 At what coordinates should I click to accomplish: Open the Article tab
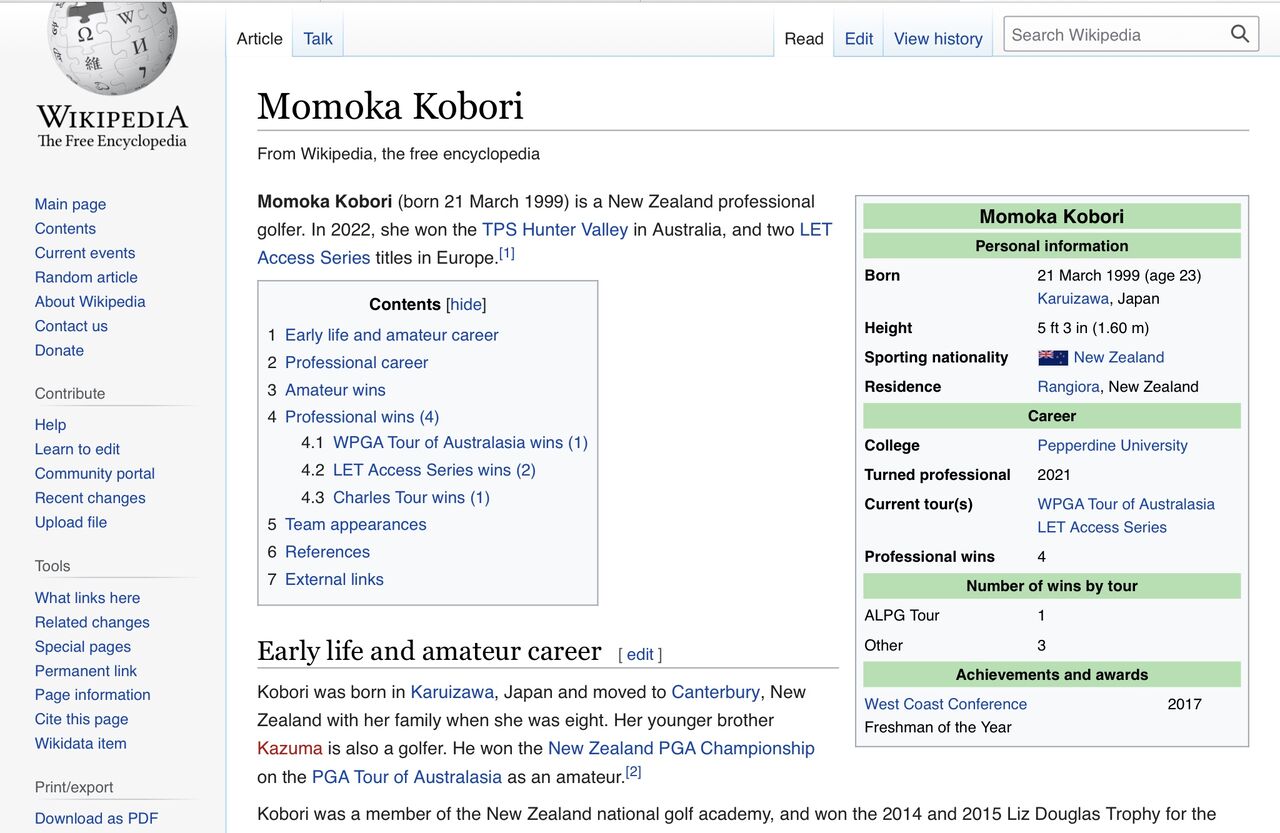[260, 38]
